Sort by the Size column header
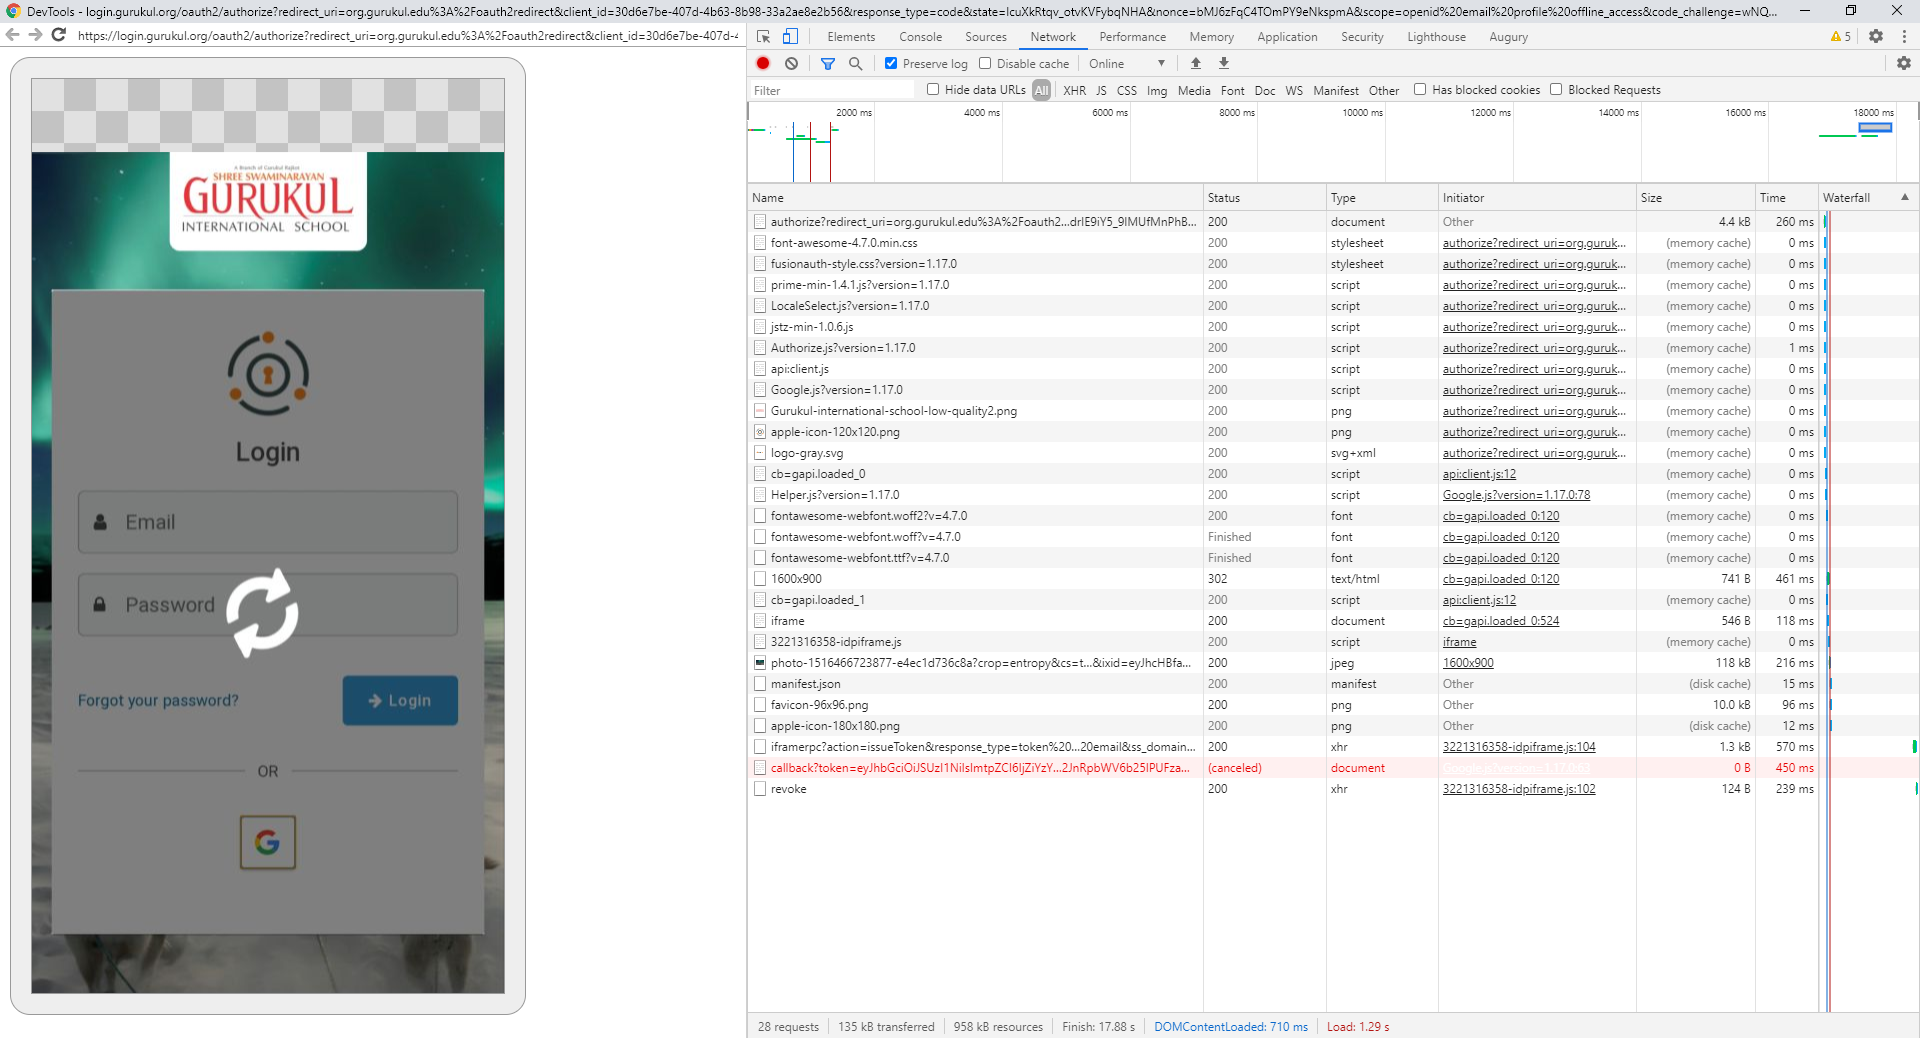 point(1696,197)
